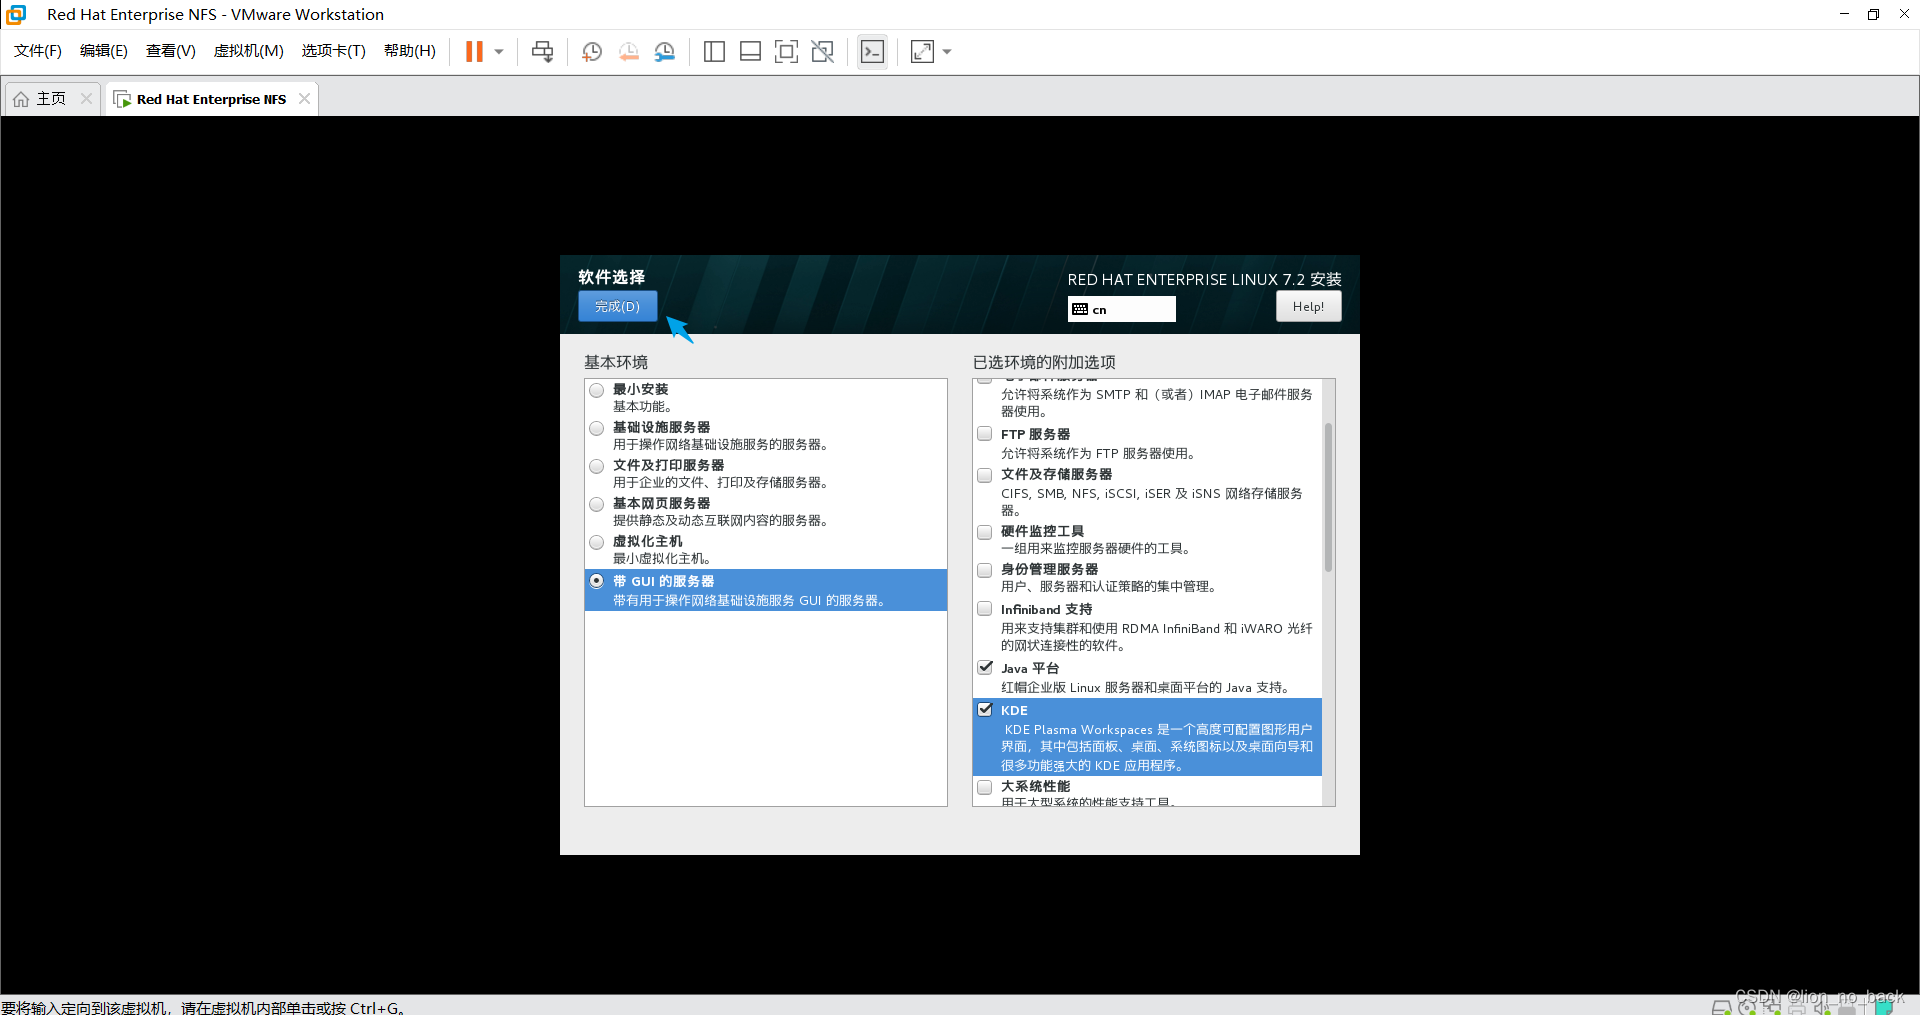
Task: Open the 选项卡(T) menu
Action: point(334,51)
